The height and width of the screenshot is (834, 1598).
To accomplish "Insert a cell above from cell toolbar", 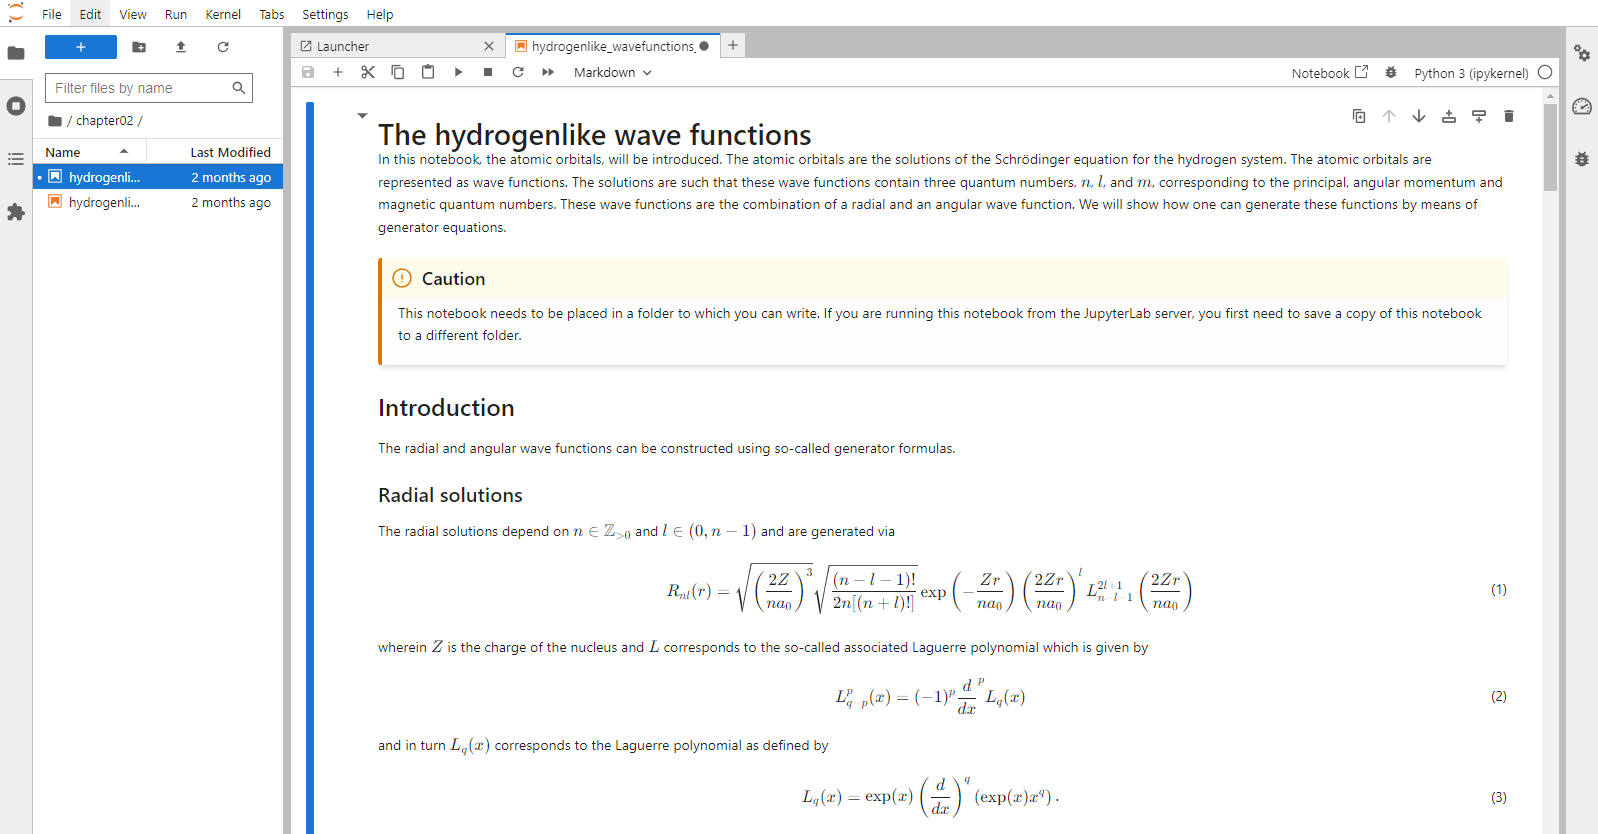I will coord(1449,116).
